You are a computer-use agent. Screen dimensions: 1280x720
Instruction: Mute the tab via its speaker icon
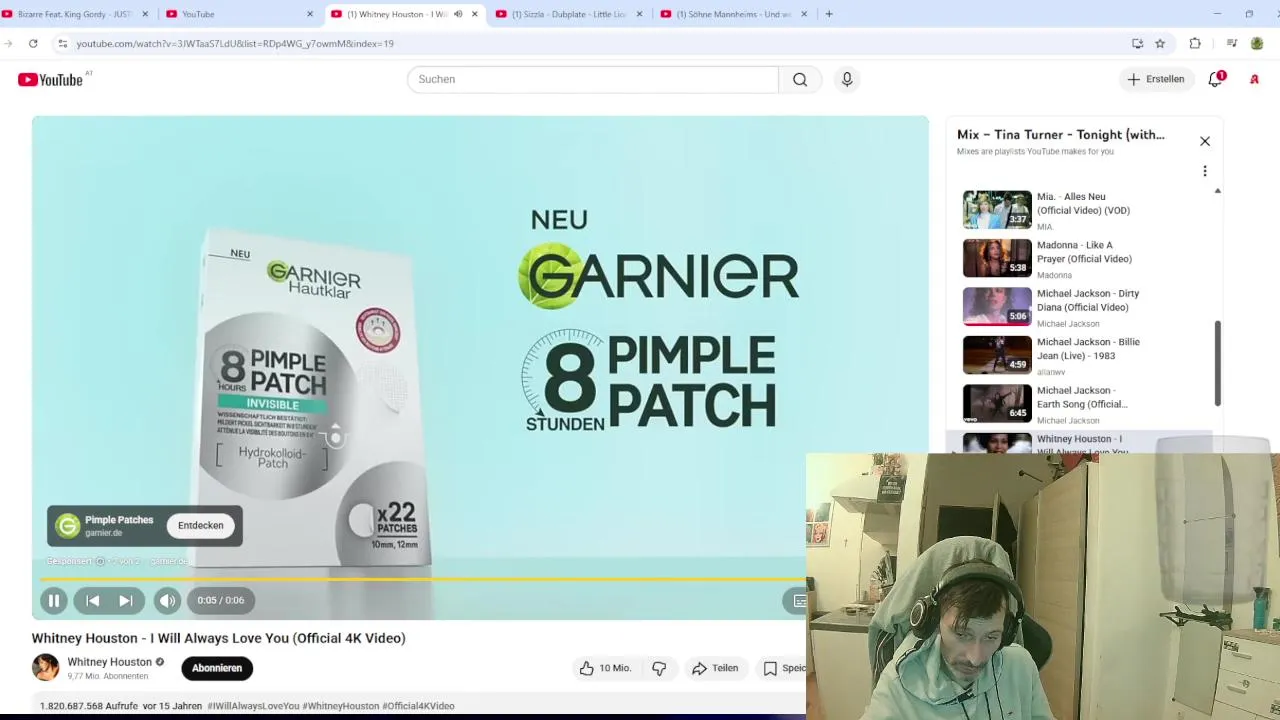pyautogui.click(x=458, y=14)
